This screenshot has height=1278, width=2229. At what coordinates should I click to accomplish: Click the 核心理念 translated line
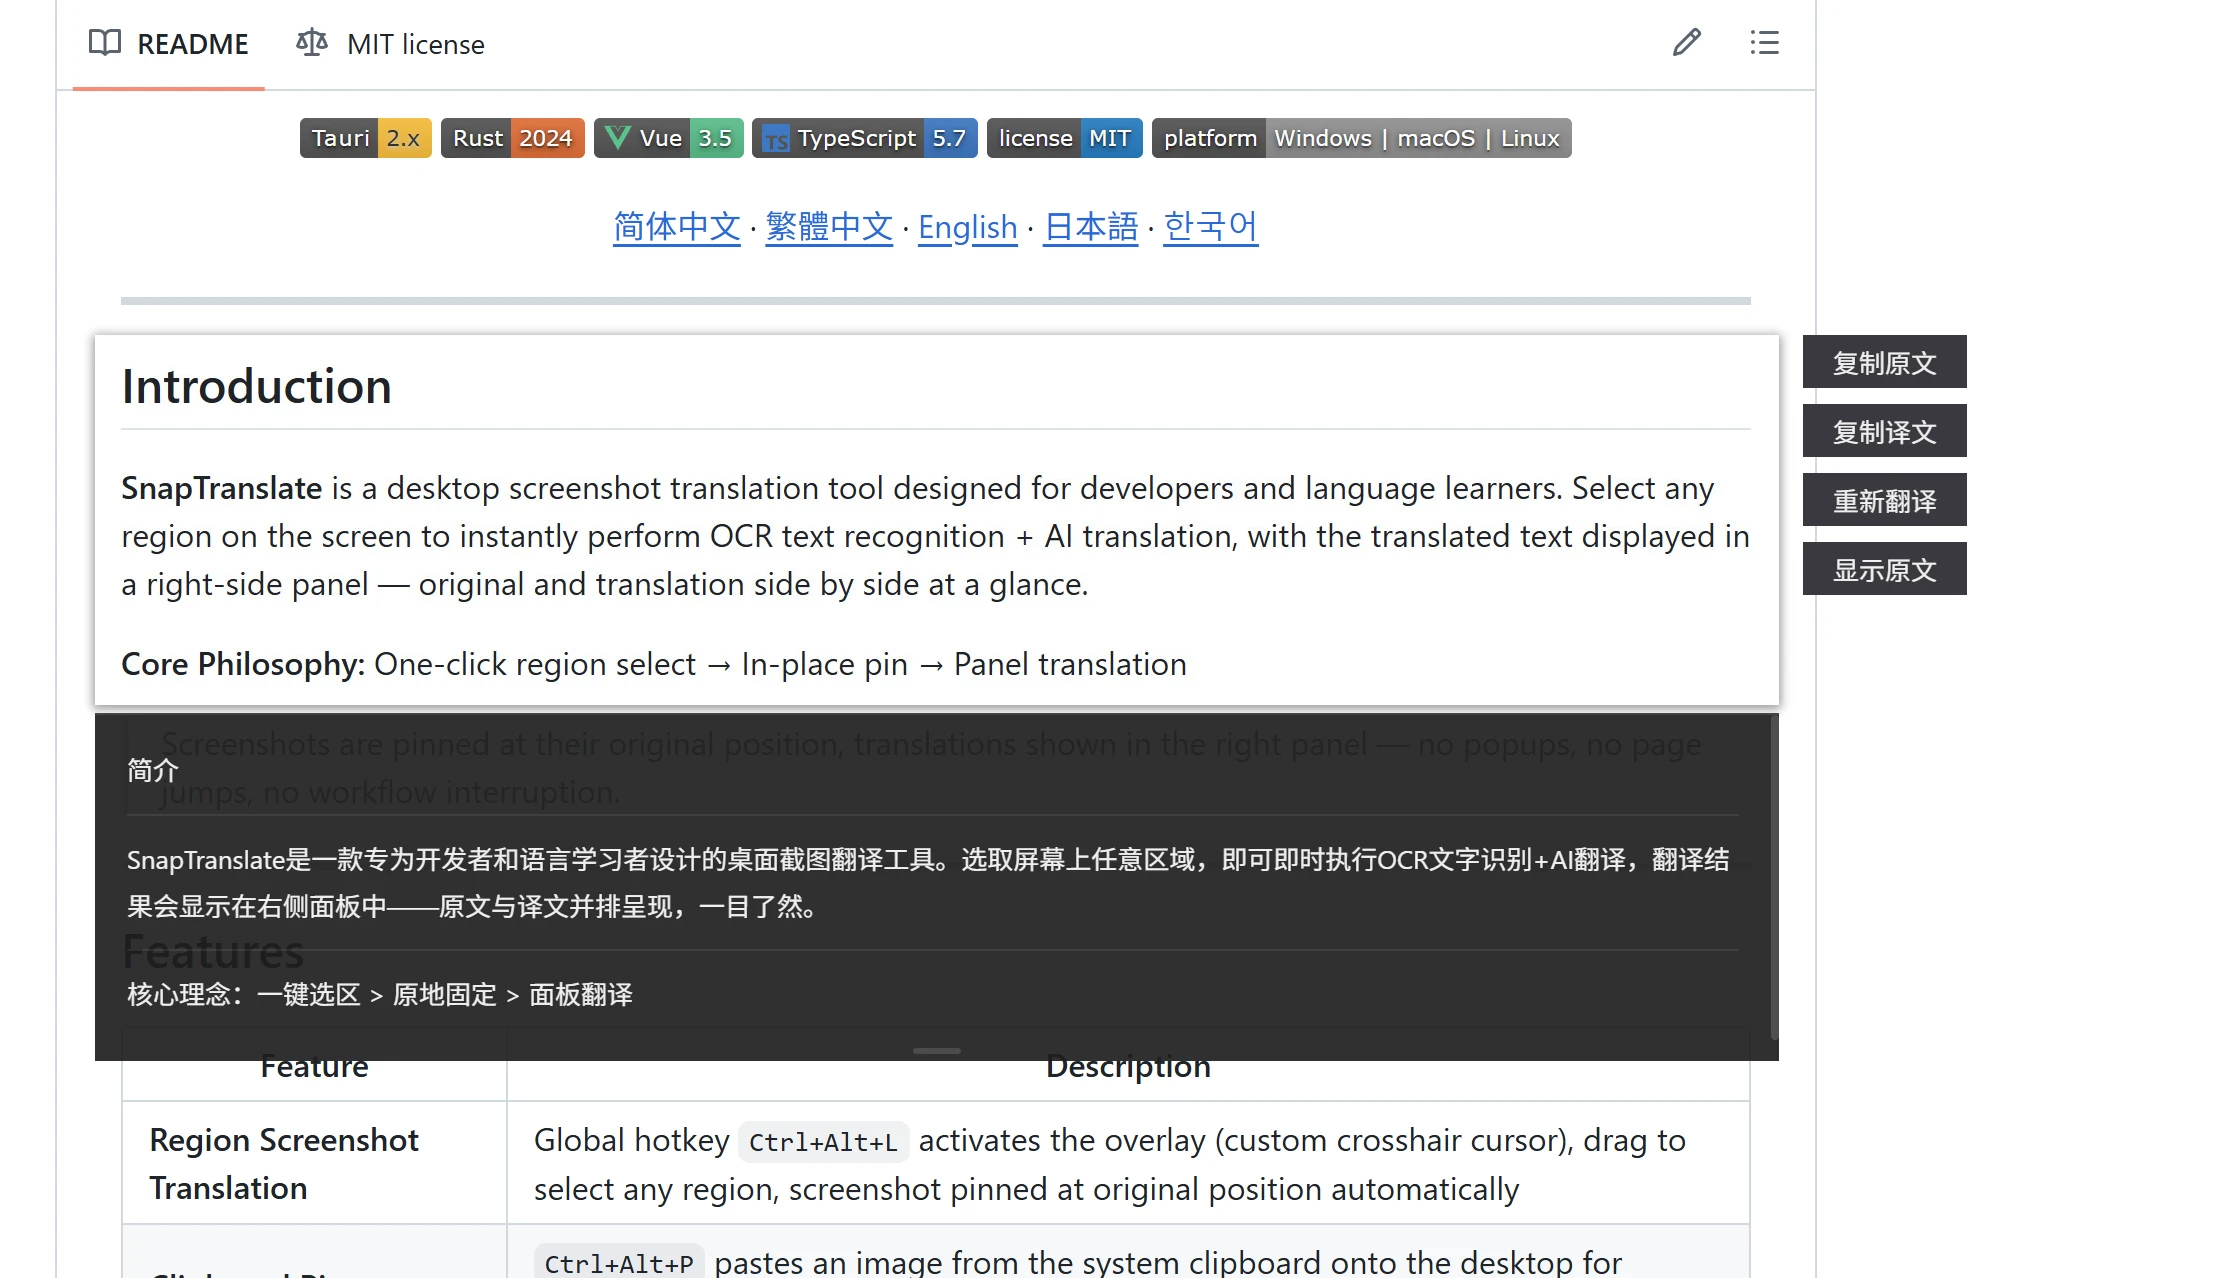click(380, 994)
